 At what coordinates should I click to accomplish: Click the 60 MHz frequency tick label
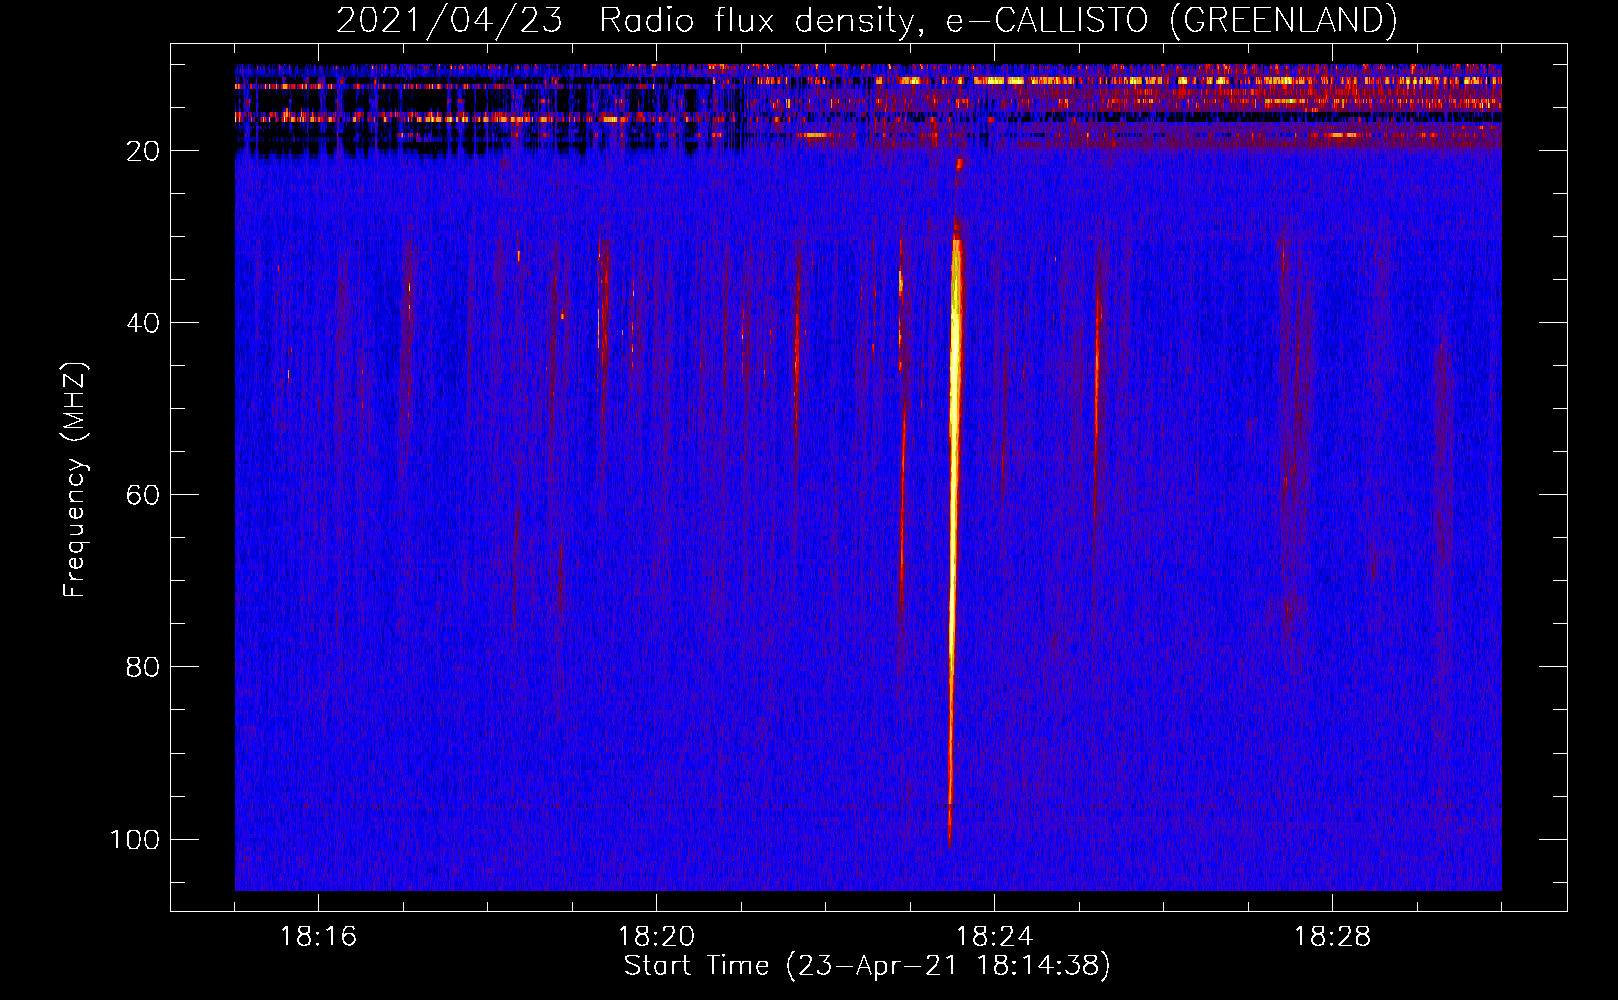coord(143,495)
